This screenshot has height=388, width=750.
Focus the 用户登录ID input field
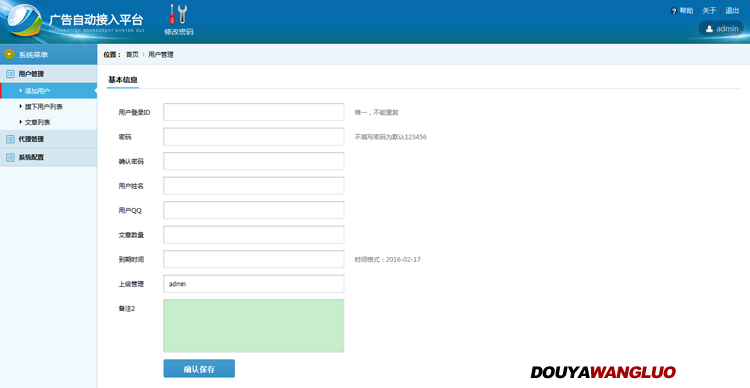[x=254, y=112]
